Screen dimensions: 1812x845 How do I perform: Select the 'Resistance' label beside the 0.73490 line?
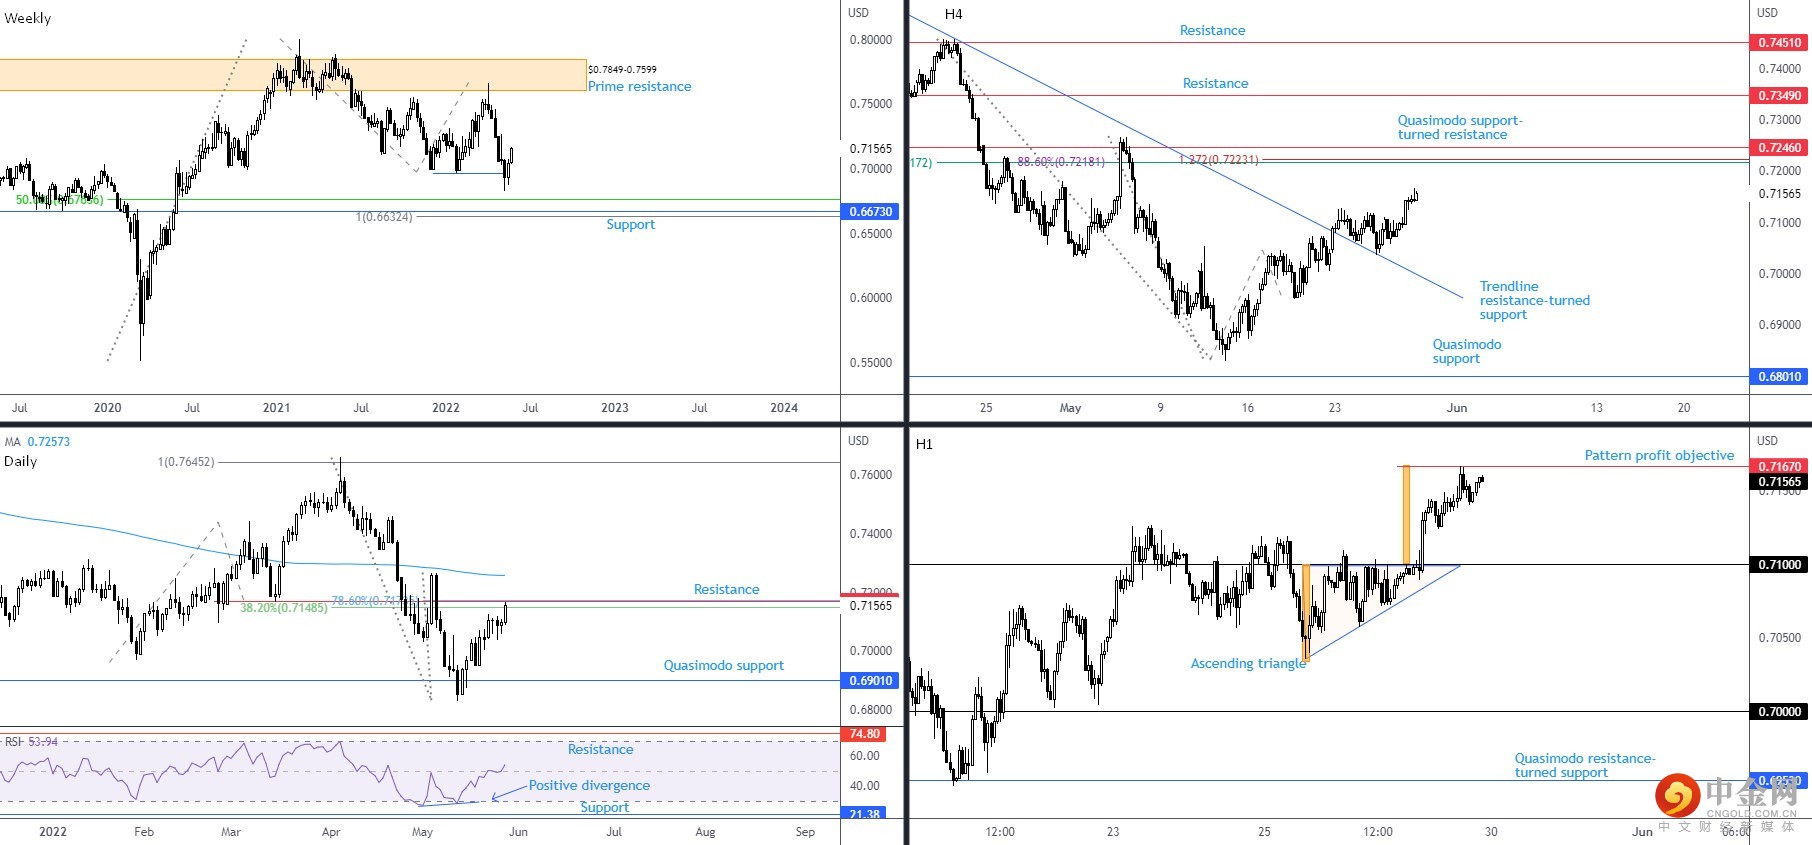(x=1215, y=83)
